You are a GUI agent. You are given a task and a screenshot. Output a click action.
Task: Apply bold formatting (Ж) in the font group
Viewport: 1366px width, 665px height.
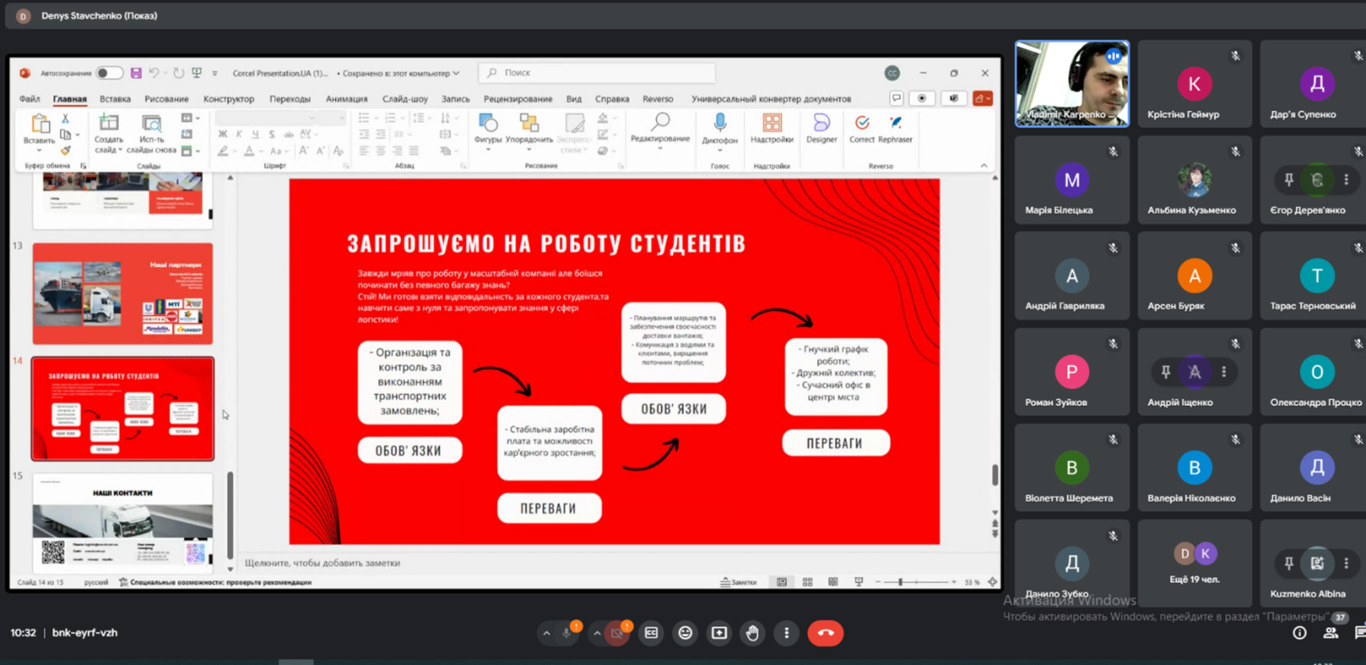[224, 134]
